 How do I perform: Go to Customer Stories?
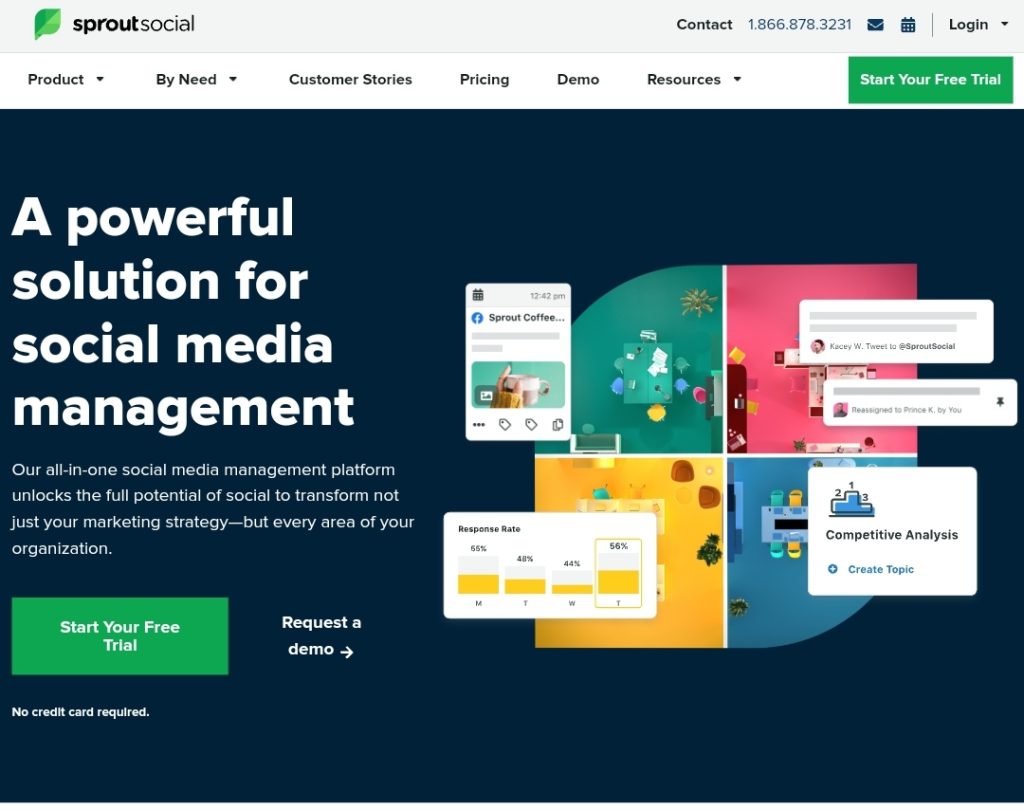pos(350,79)
